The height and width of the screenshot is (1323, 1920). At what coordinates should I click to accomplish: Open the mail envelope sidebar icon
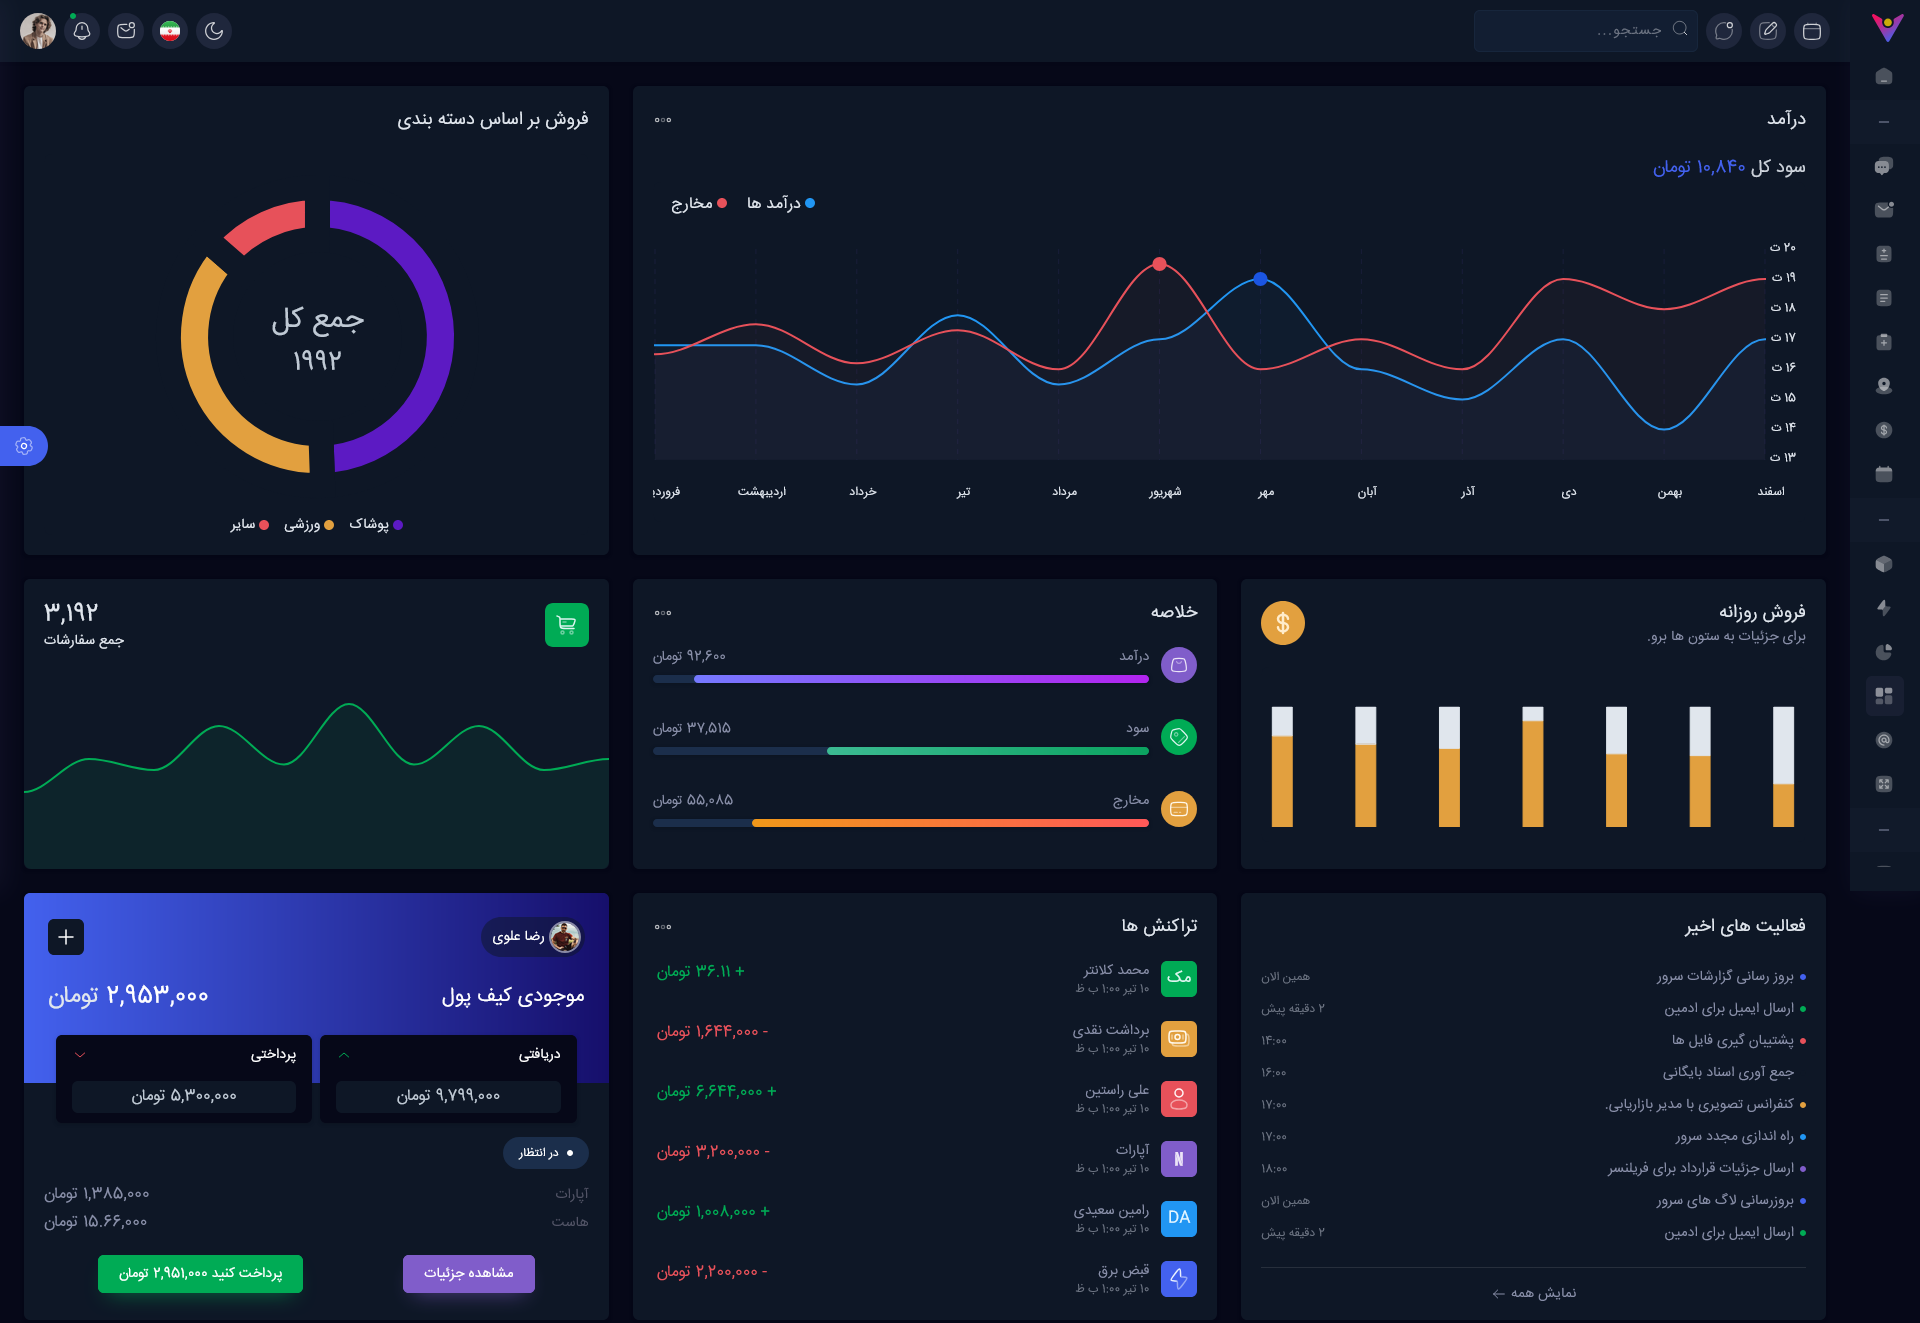1884,210
